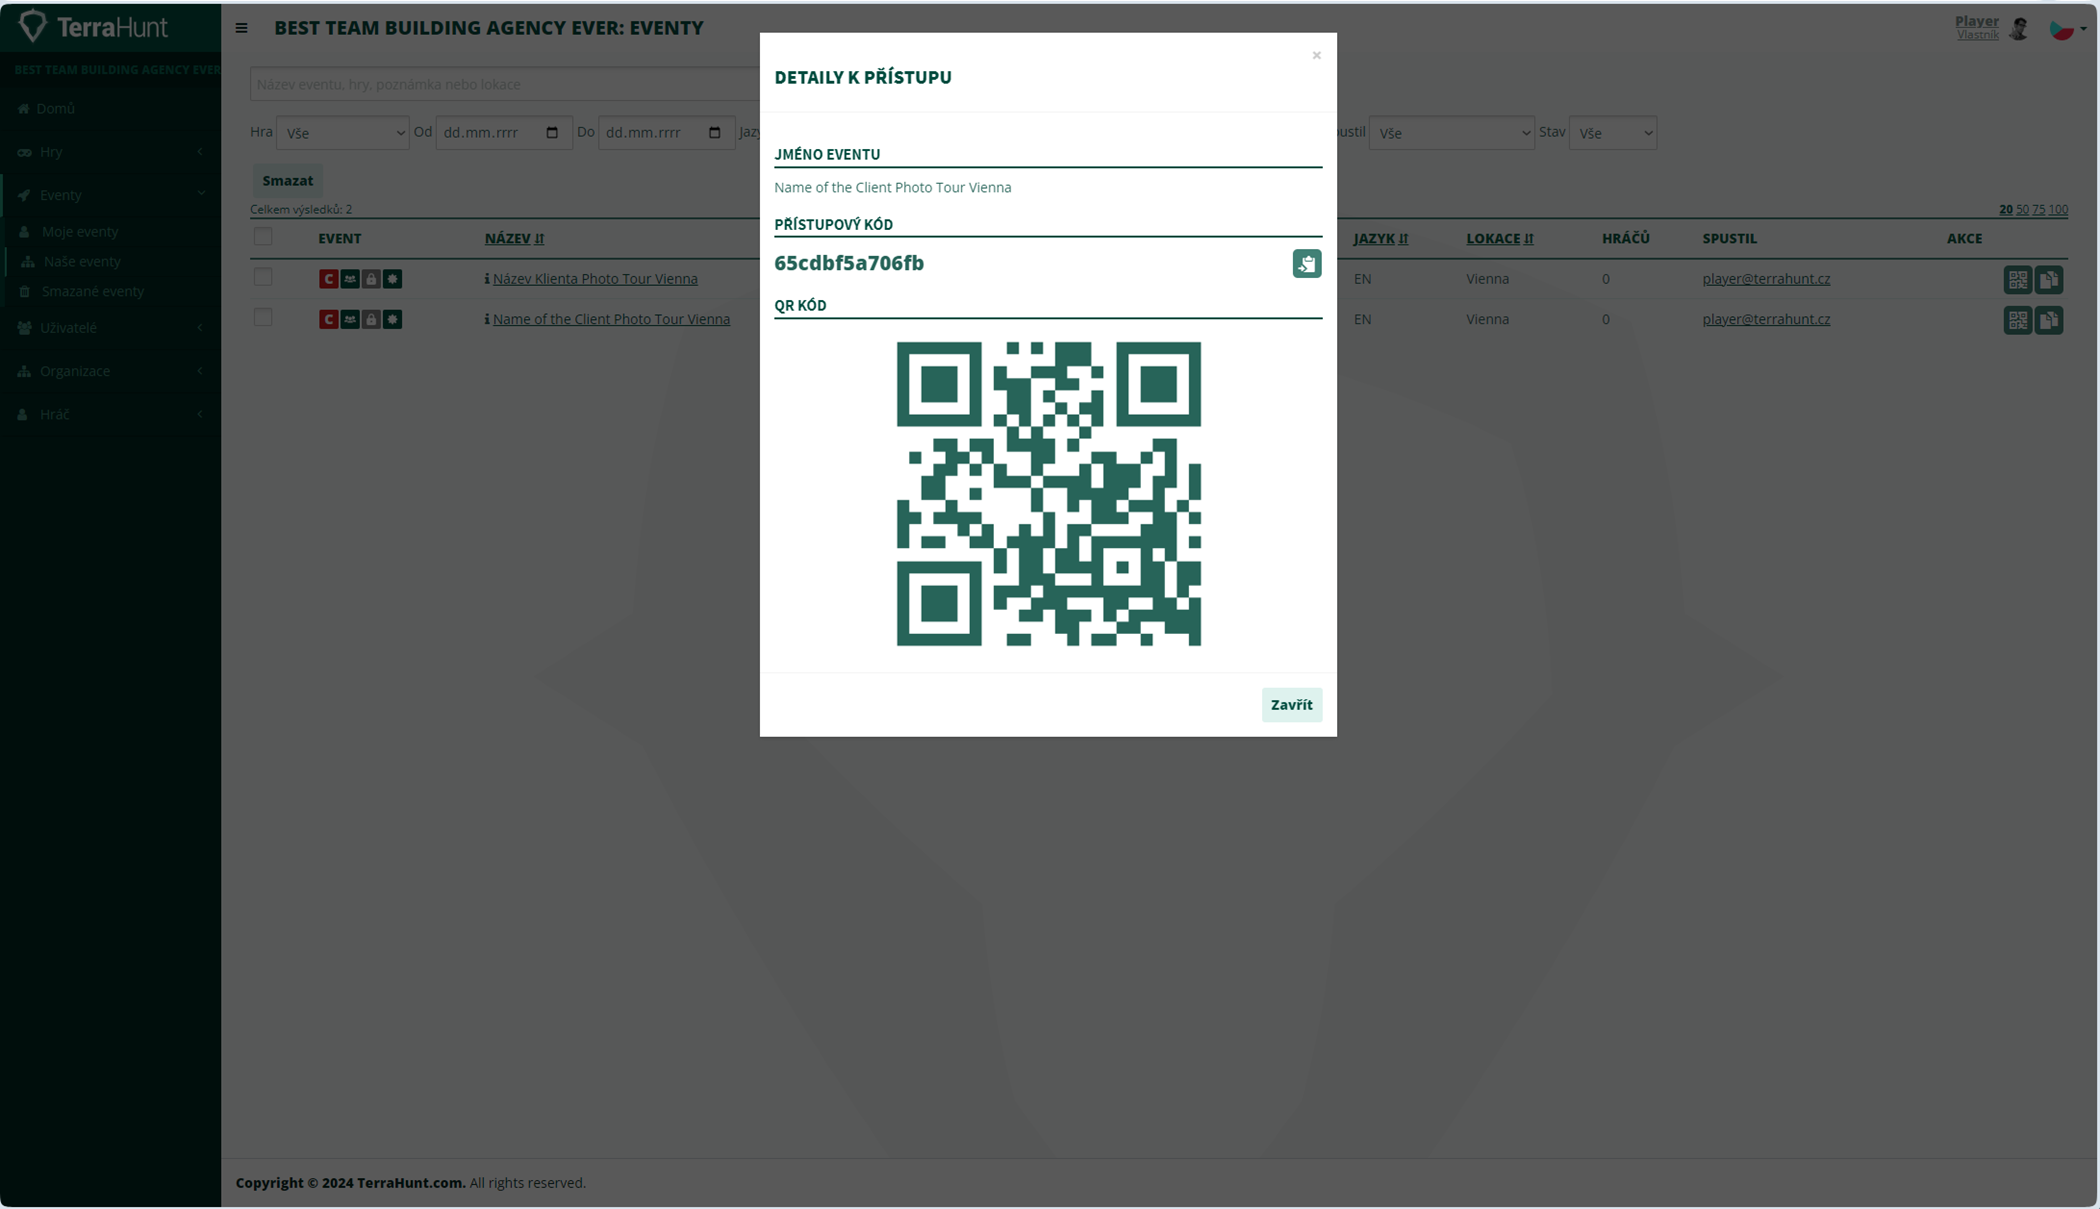Click red C icon in Název Klienta row
The width and height of the screenshot is (2100, 1209).
[328, 279]
